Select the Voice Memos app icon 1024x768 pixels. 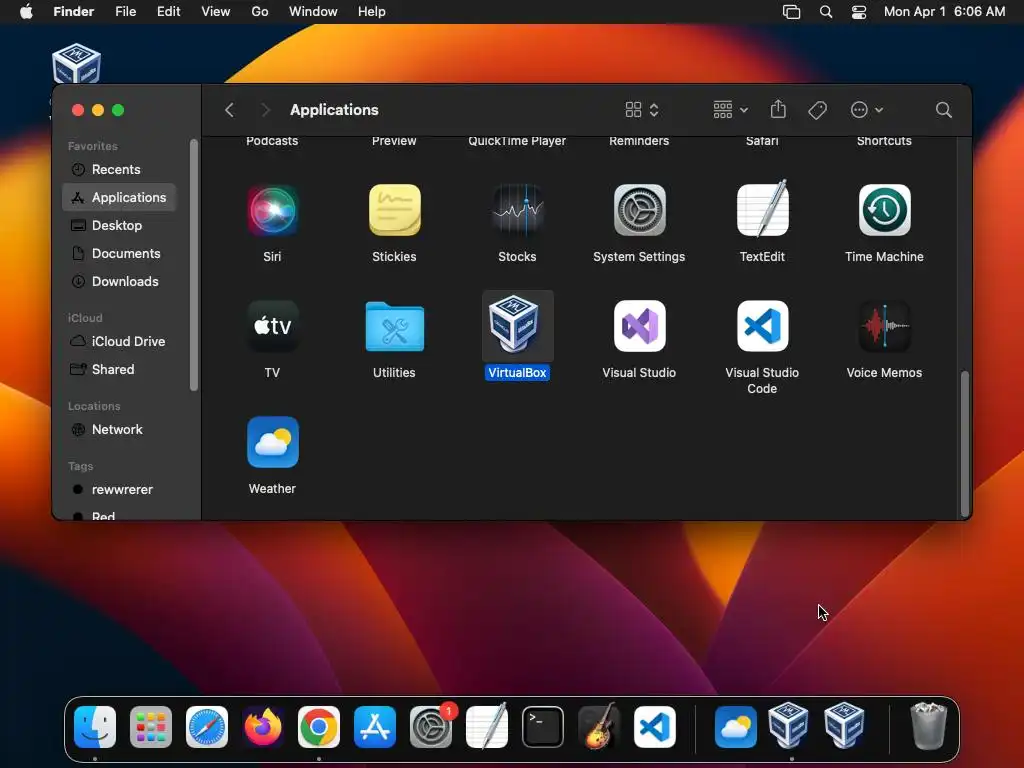click(x=884, y=326)
